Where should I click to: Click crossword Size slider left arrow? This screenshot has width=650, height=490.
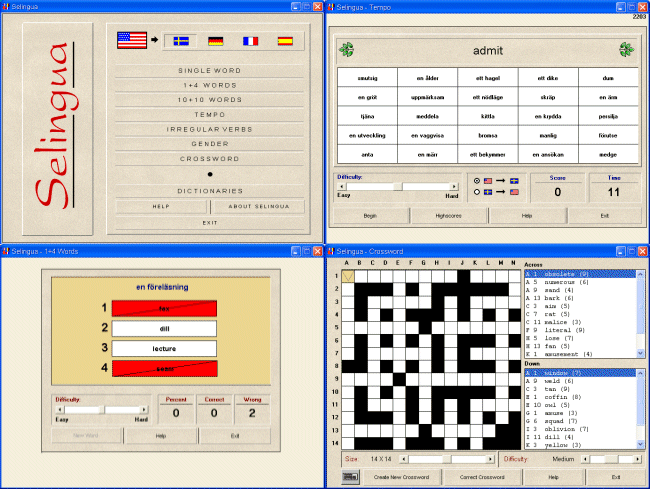click(404, 459)
